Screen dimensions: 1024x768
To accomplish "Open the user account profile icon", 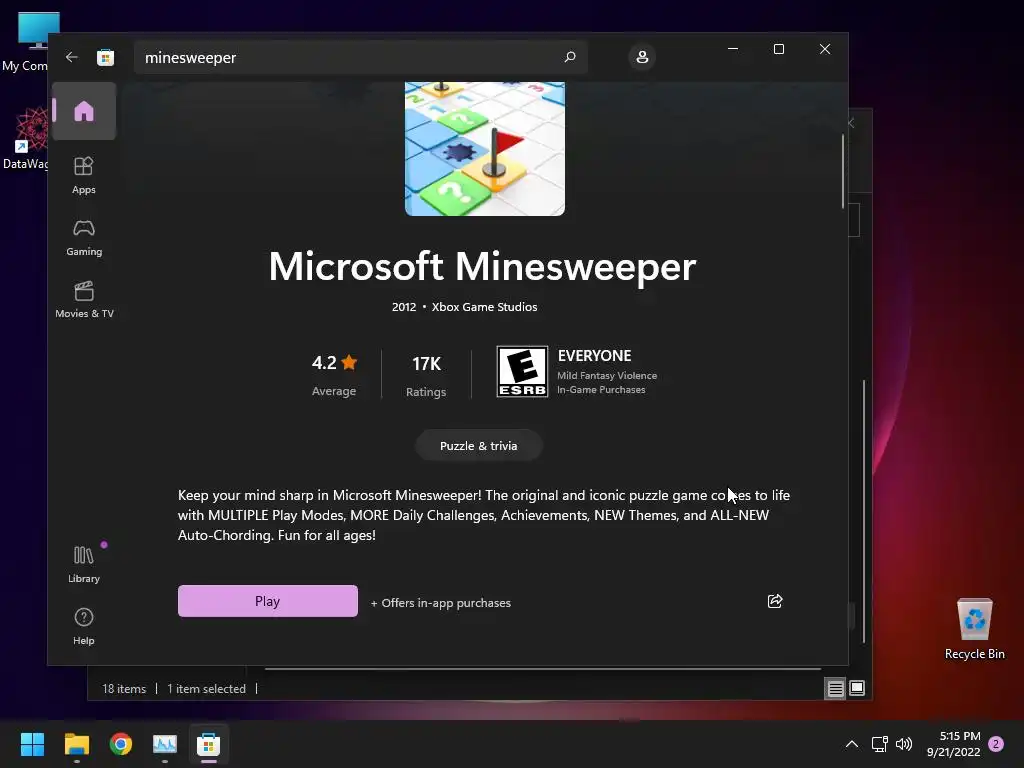I will 642,57.
